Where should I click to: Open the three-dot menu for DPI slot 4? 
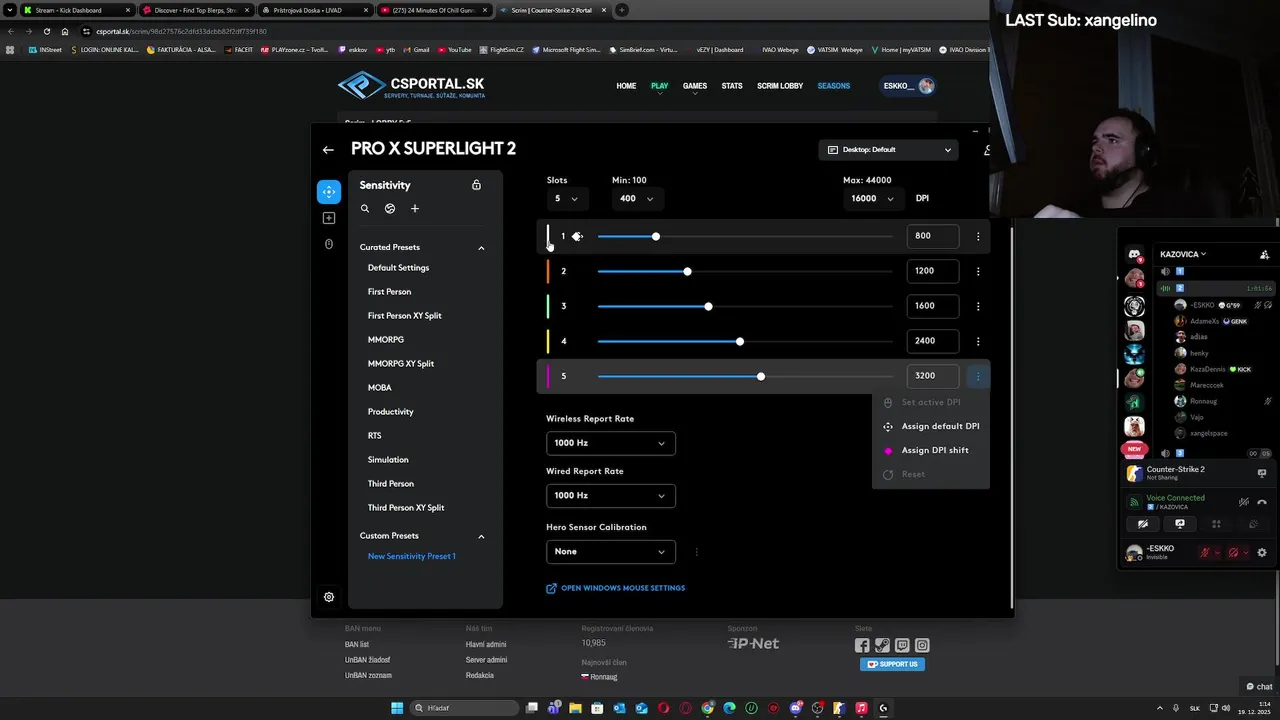coord(978,341)
